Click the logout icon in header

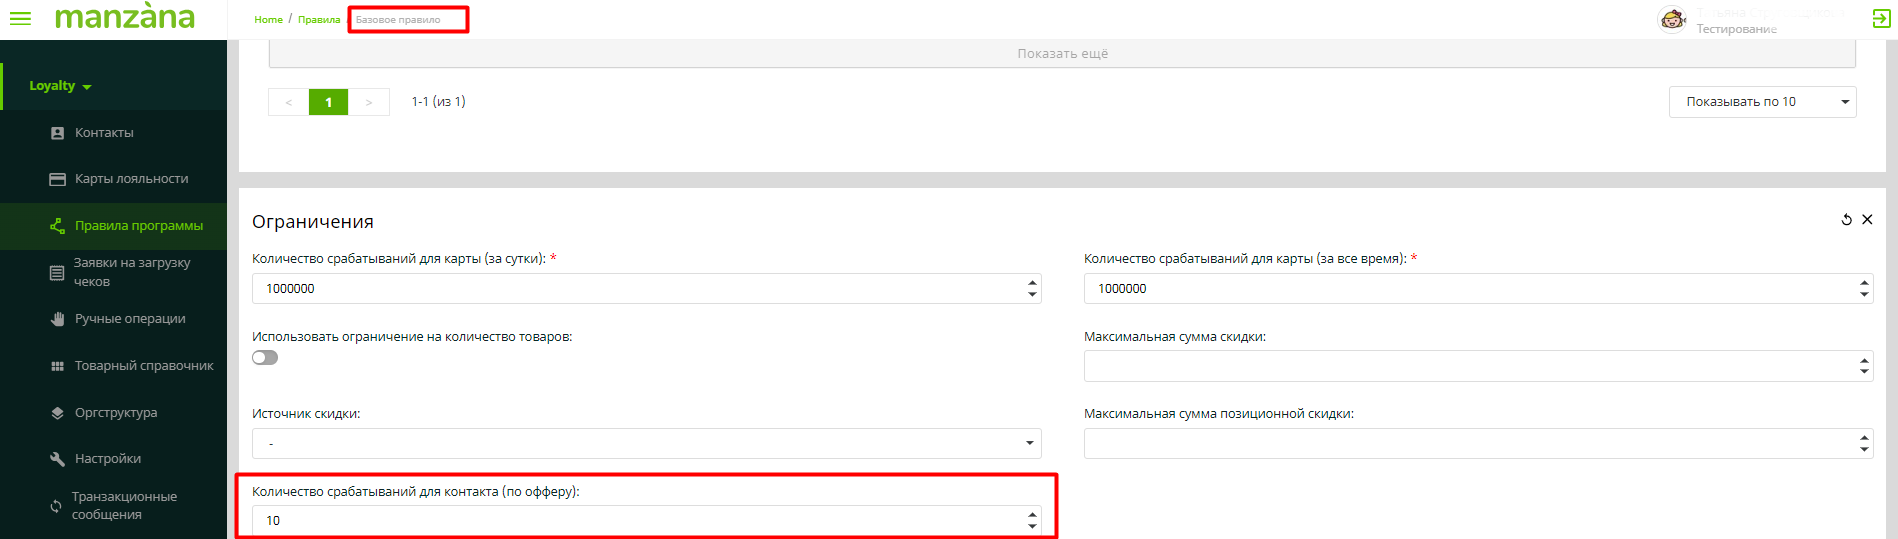(1880, 19)
